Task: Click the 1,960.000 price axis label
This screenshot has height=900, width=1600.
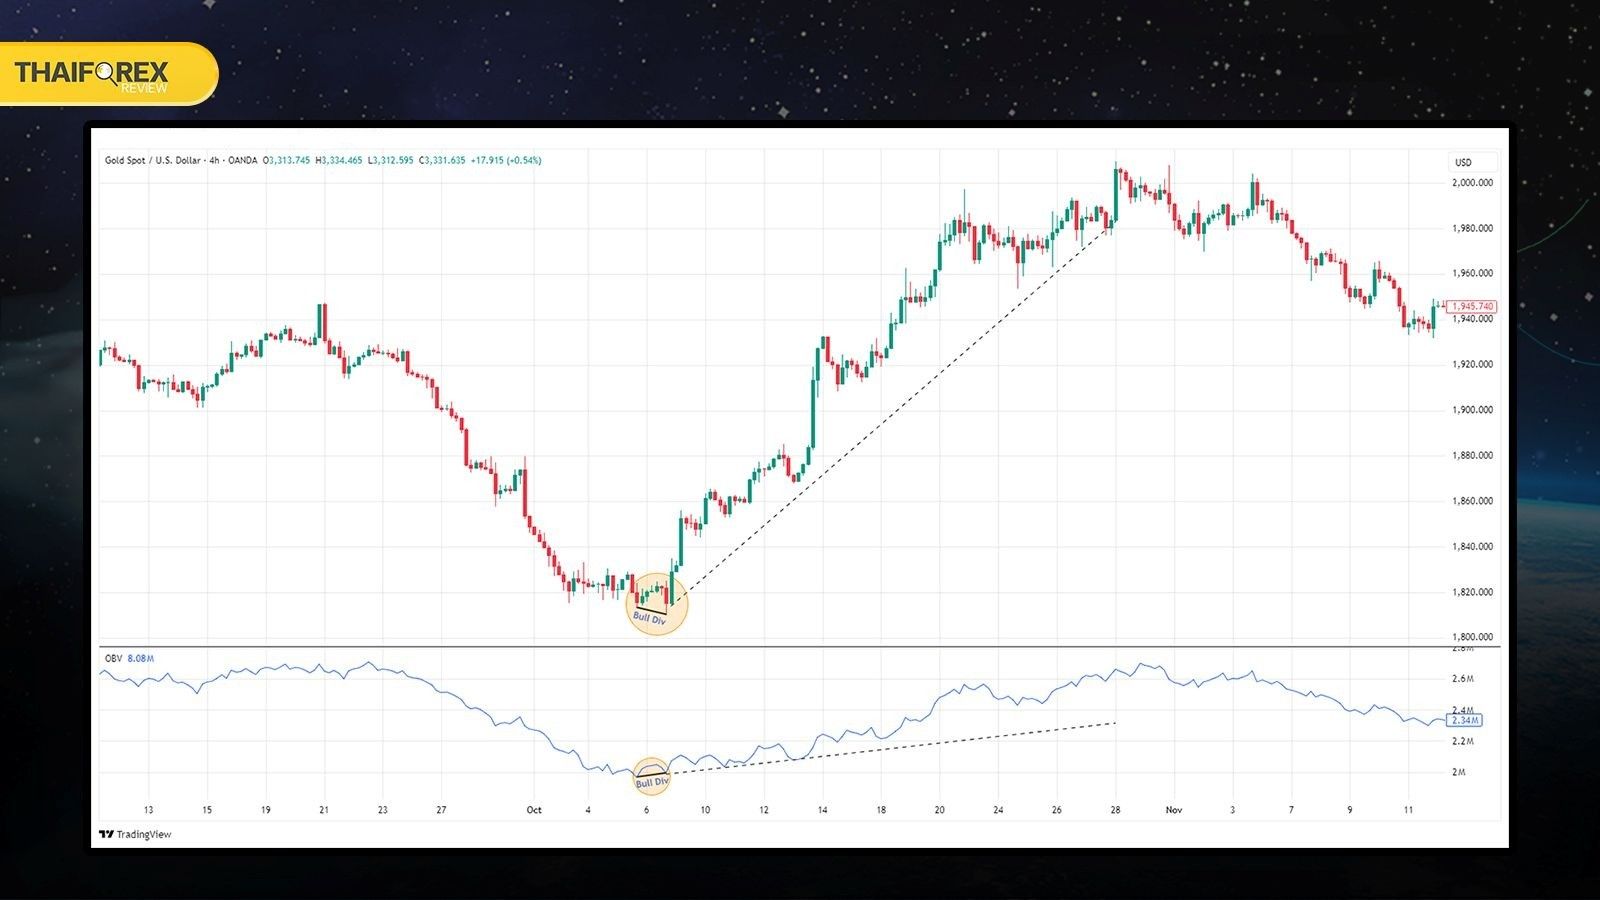Action: pos(1472,273)
